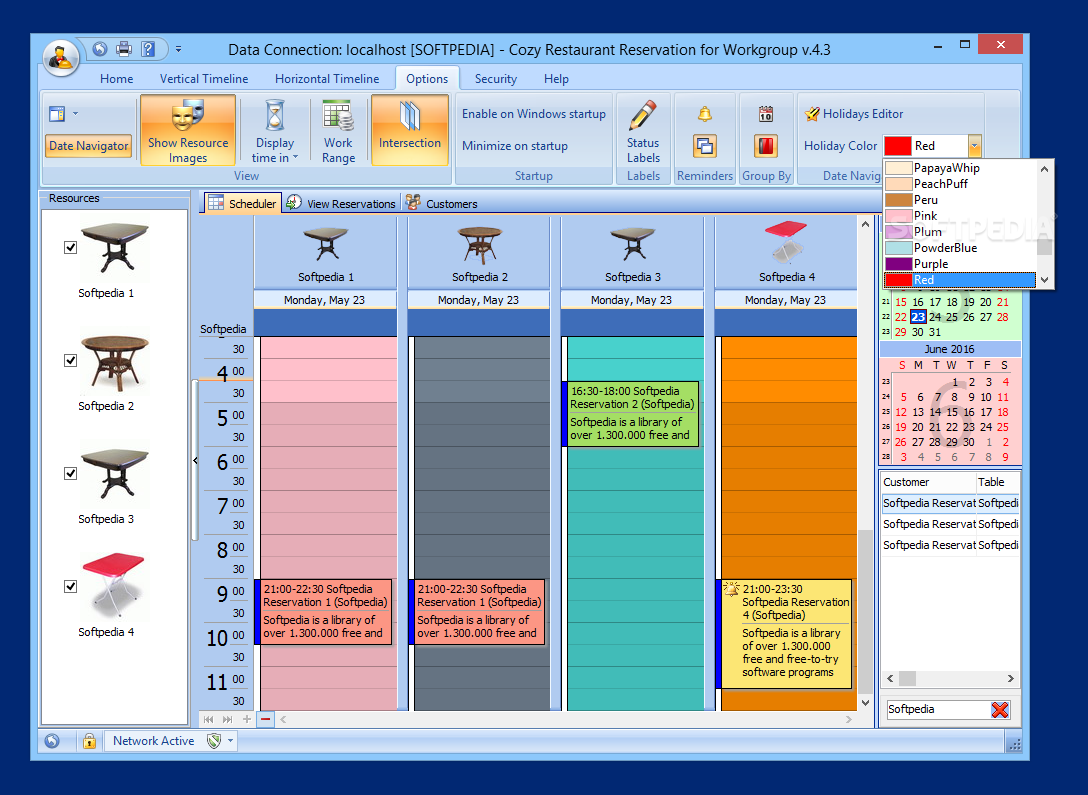
Task: Click the Work Range button
Action: click(x=338, y=130)
